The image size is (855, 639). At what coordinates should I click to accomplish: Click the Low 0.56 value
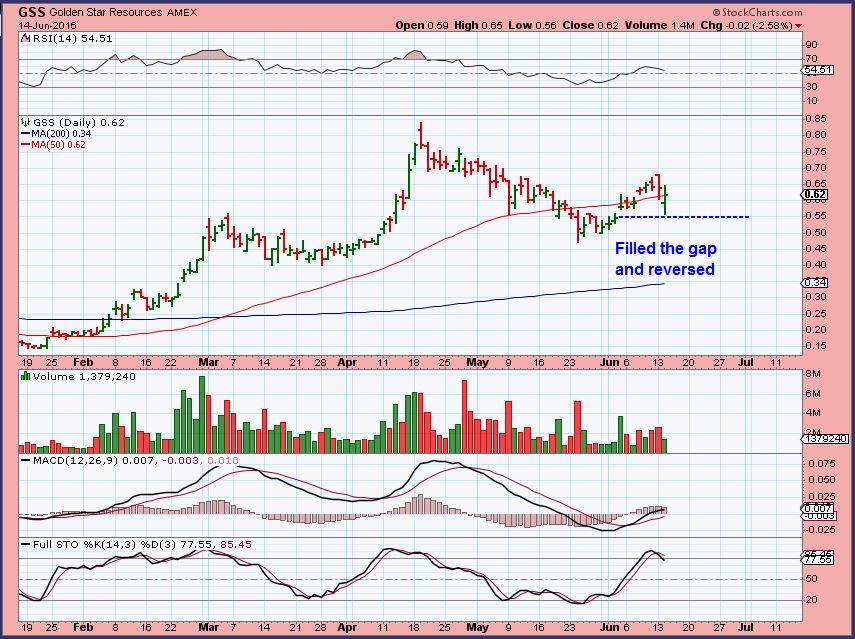tap(532, 26)
